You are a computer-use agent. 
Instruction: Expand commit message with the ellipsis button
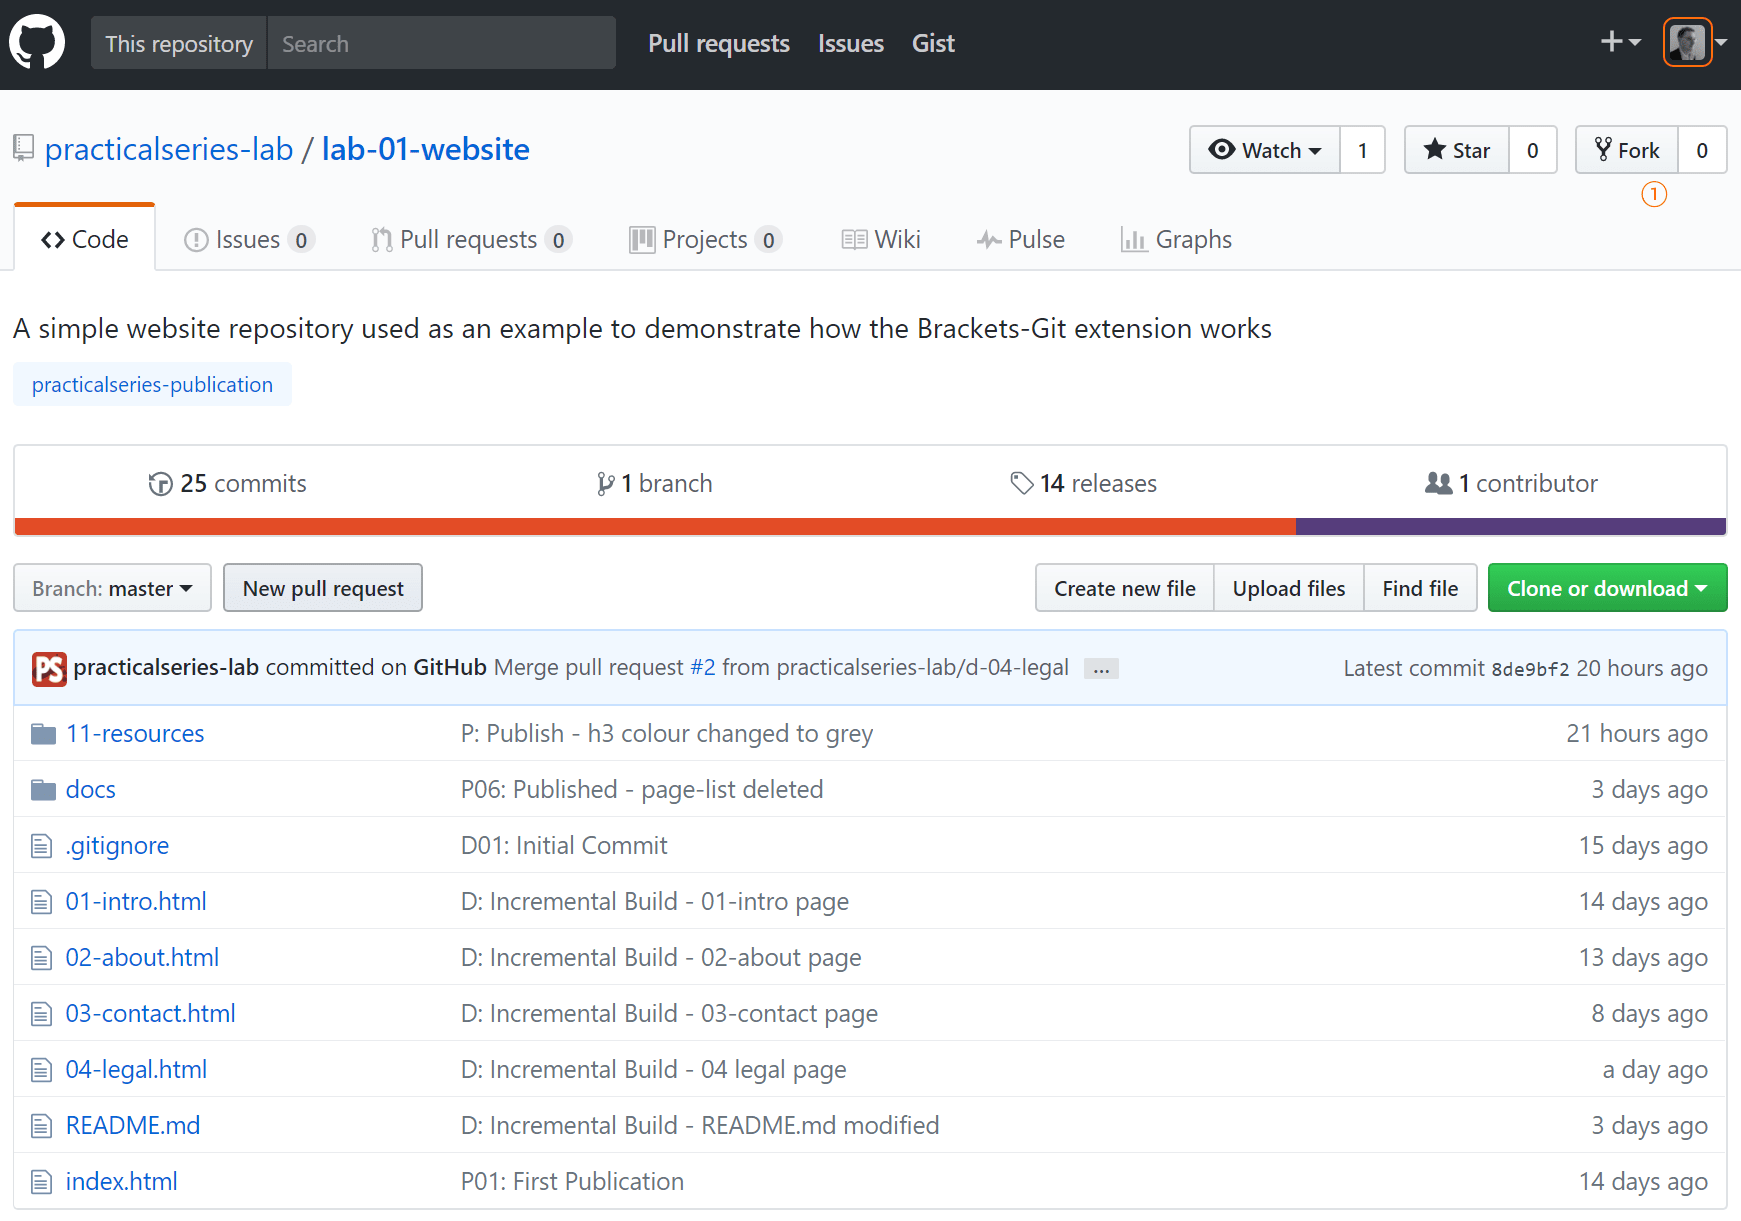[x=1101, y=669]
